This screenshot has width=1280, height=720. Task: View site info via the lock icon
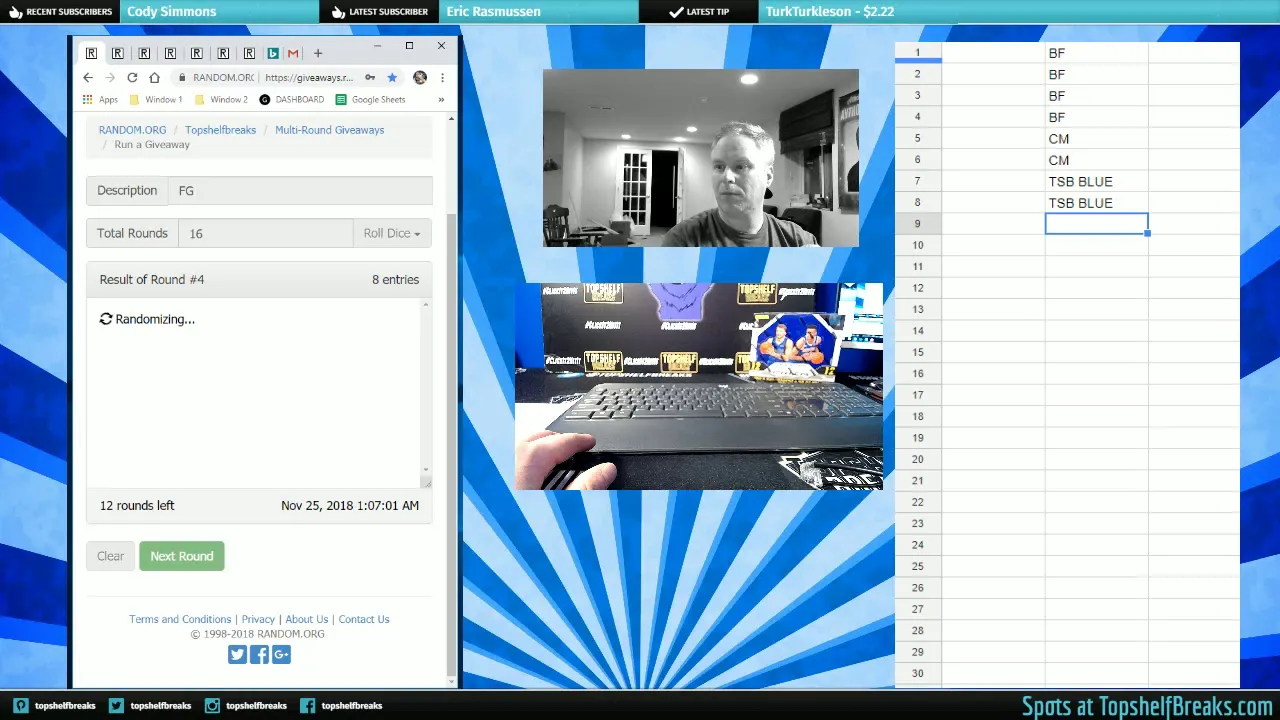182,77
